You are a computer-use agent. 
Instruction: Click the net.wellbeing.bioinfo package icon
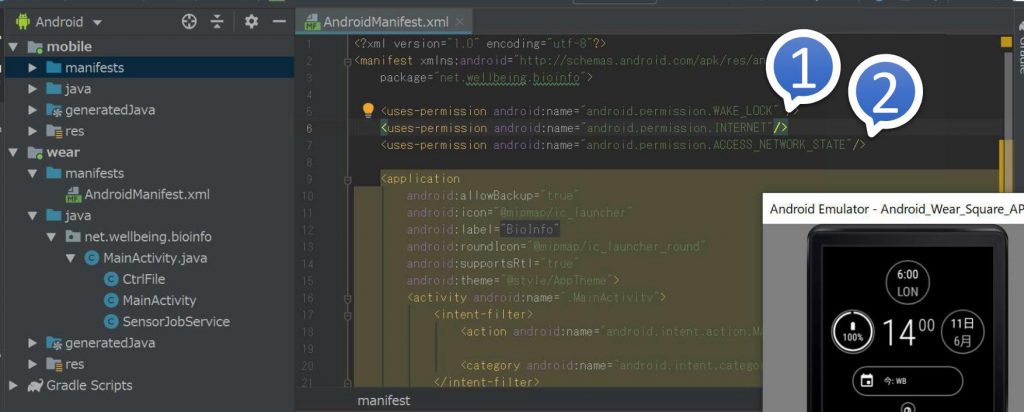(x=73, y=237)
